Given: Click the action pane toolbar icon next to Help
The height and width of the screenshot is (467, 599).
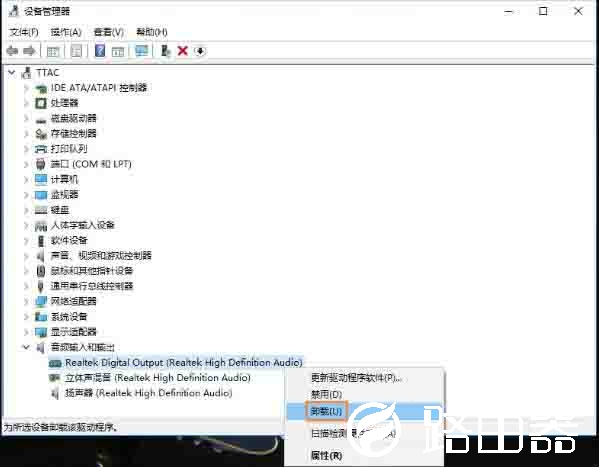Looking at the screenshot, I should (x=118, y=51).
